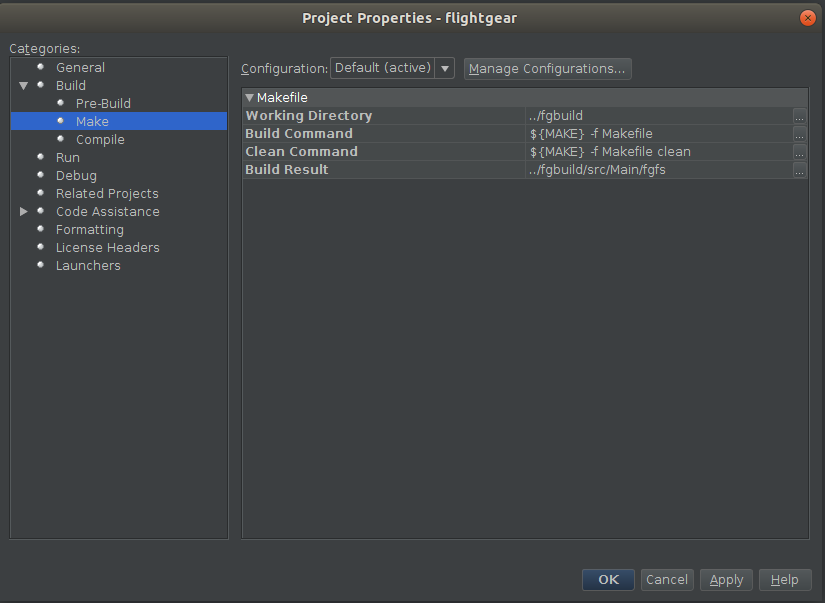The height and width of the screenshot is (603, 825).
Task: Click the Manage Configurations button
Action: pos(547,69)
